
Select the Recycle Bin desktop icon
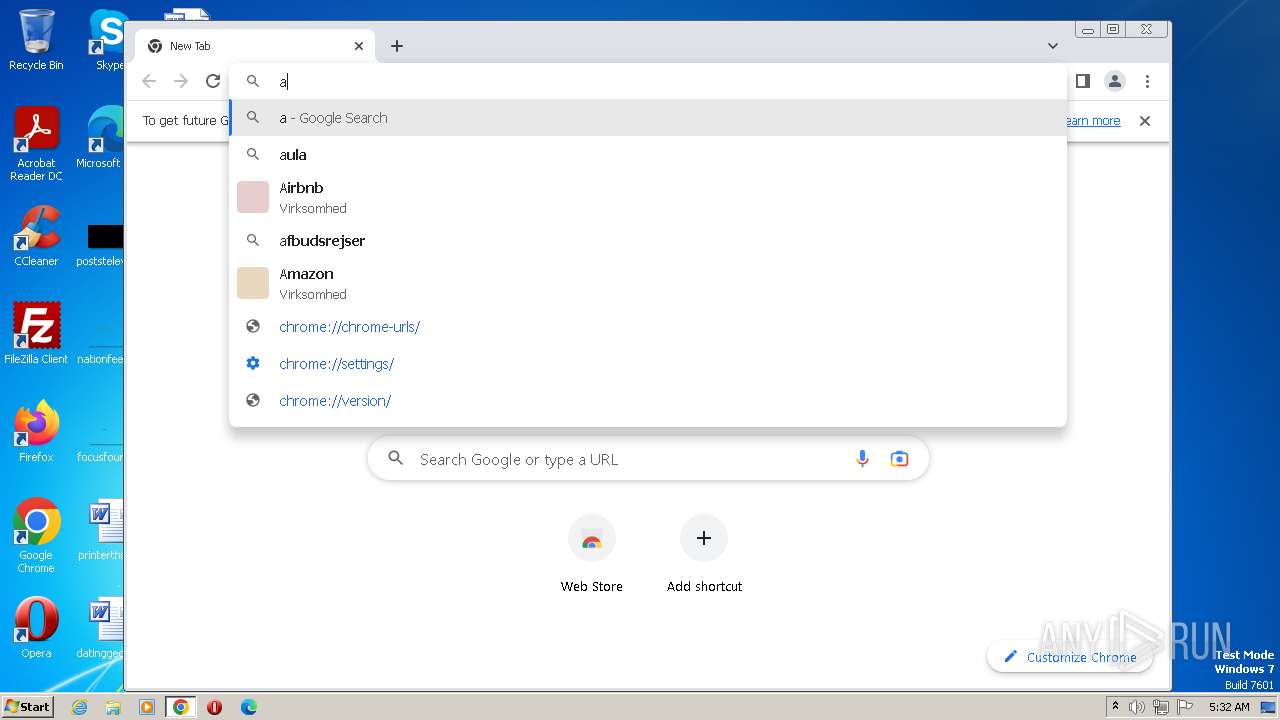pos(36,40)
